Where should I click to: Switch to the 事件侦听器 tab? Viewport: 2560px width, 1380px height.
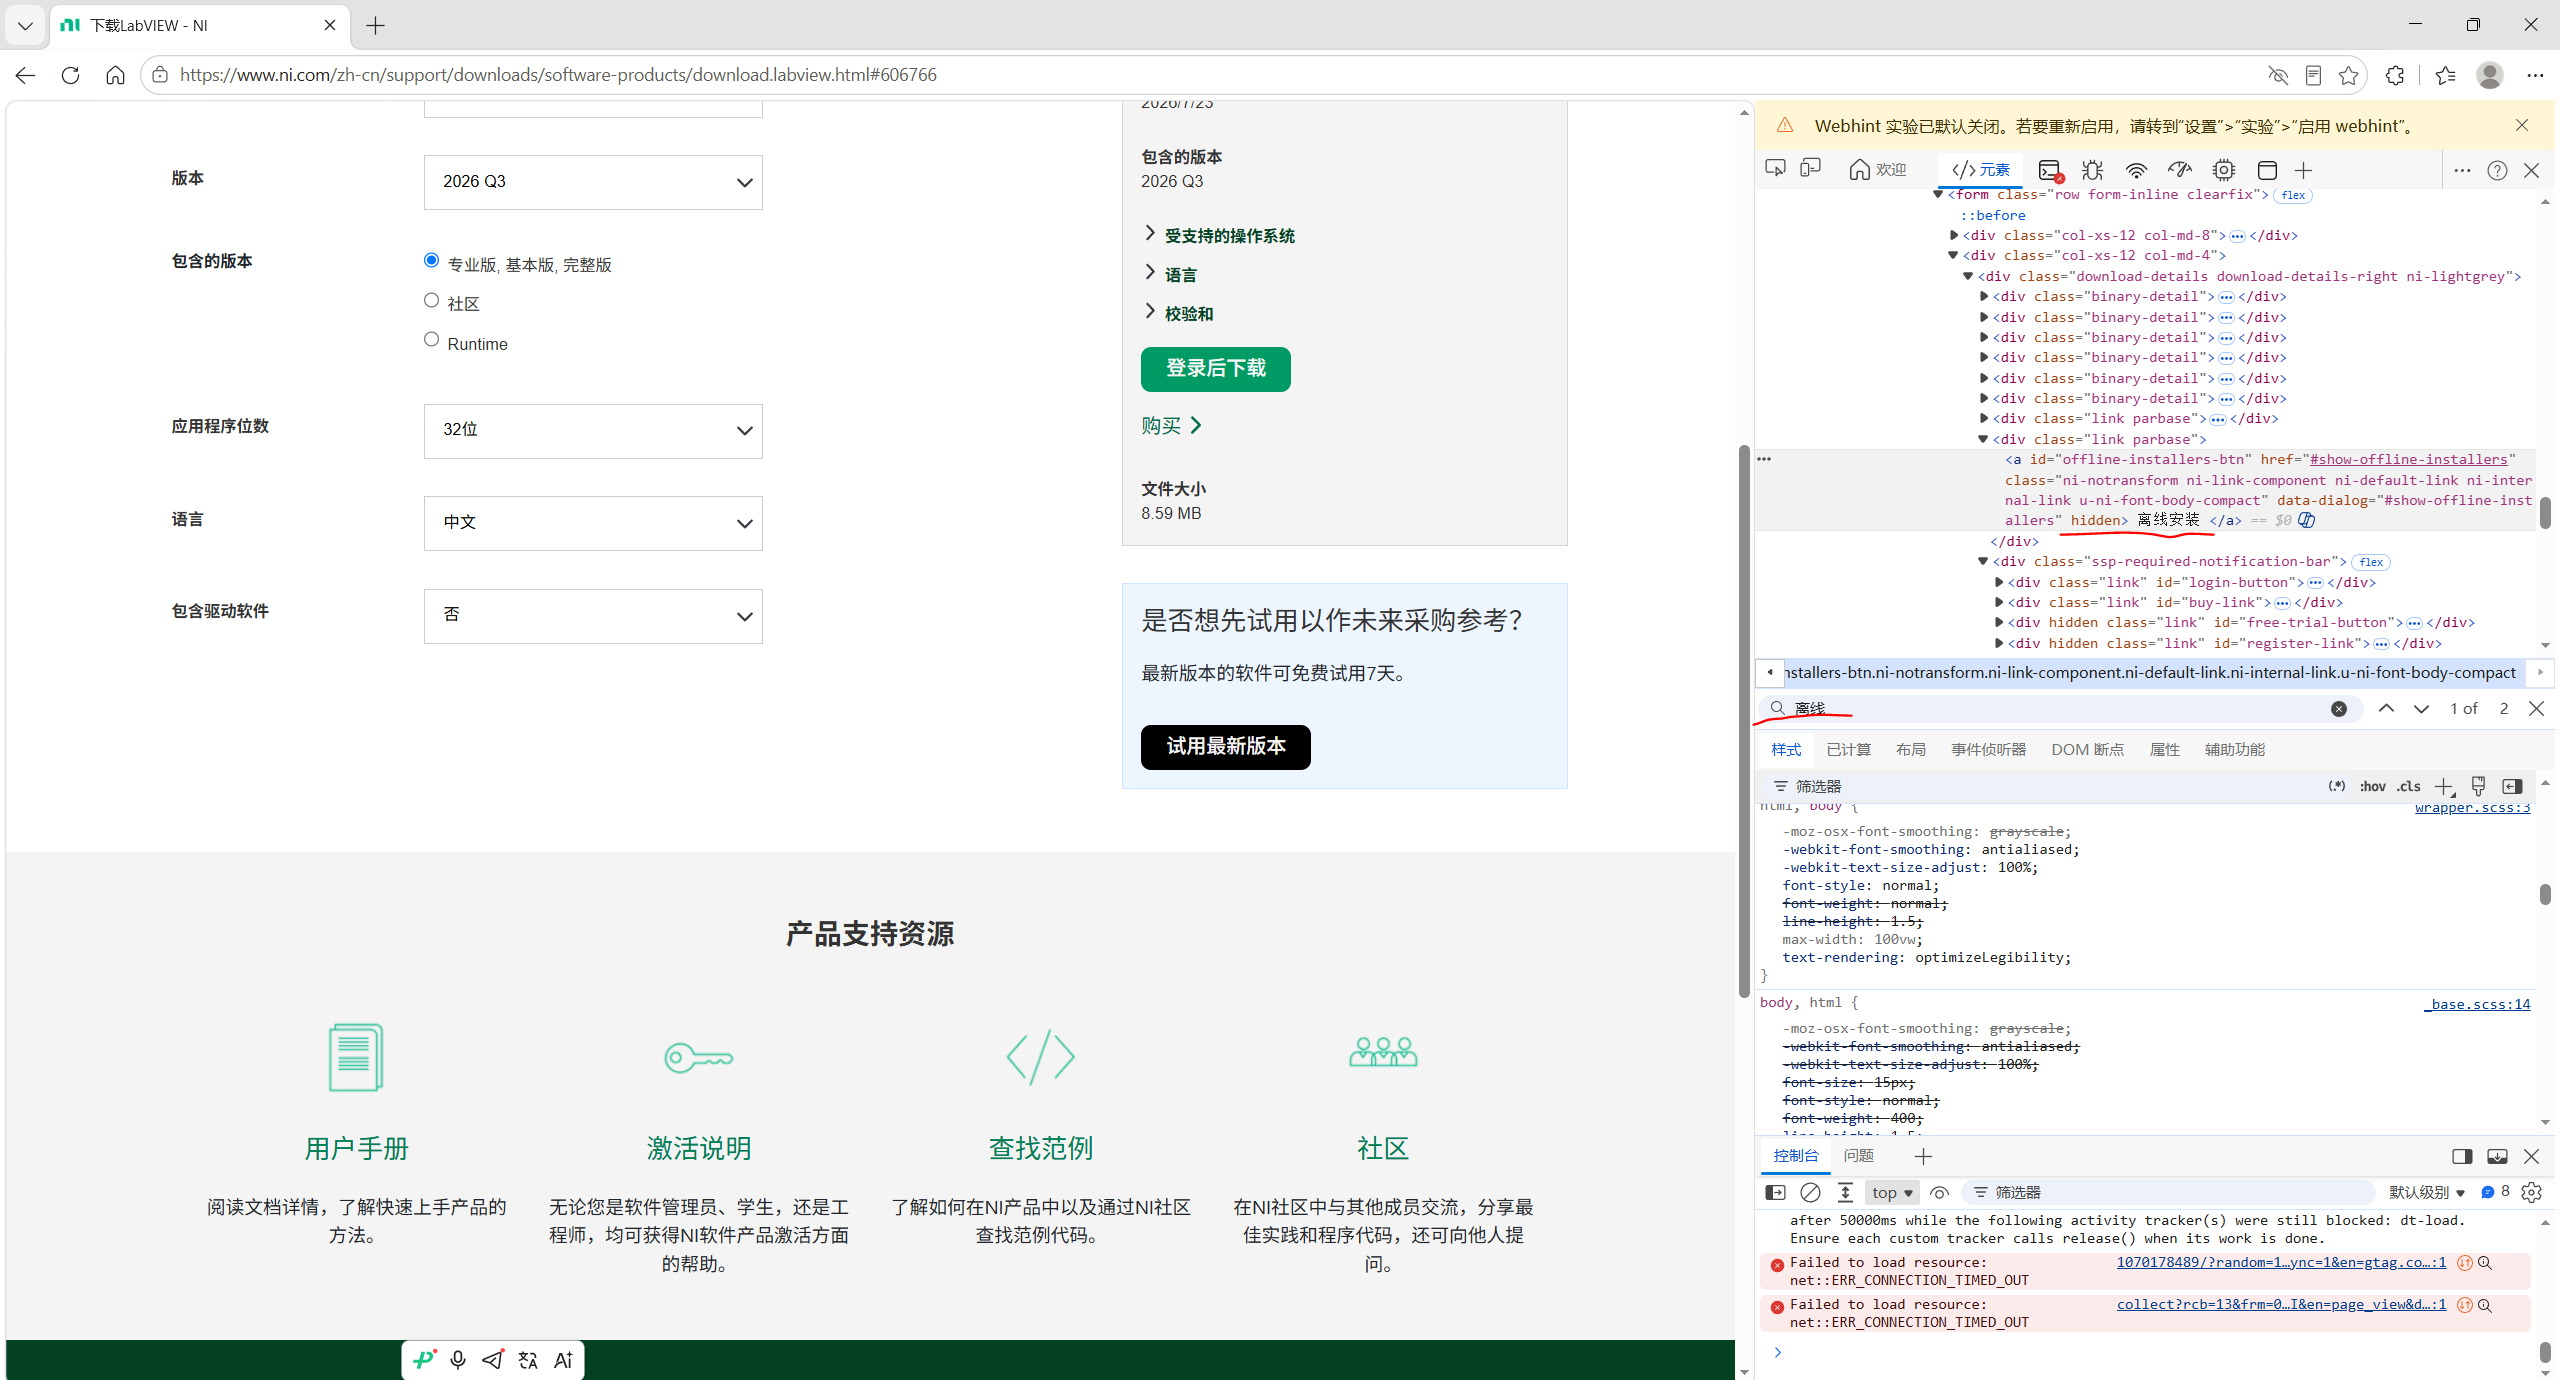(x=1988, y=749)
